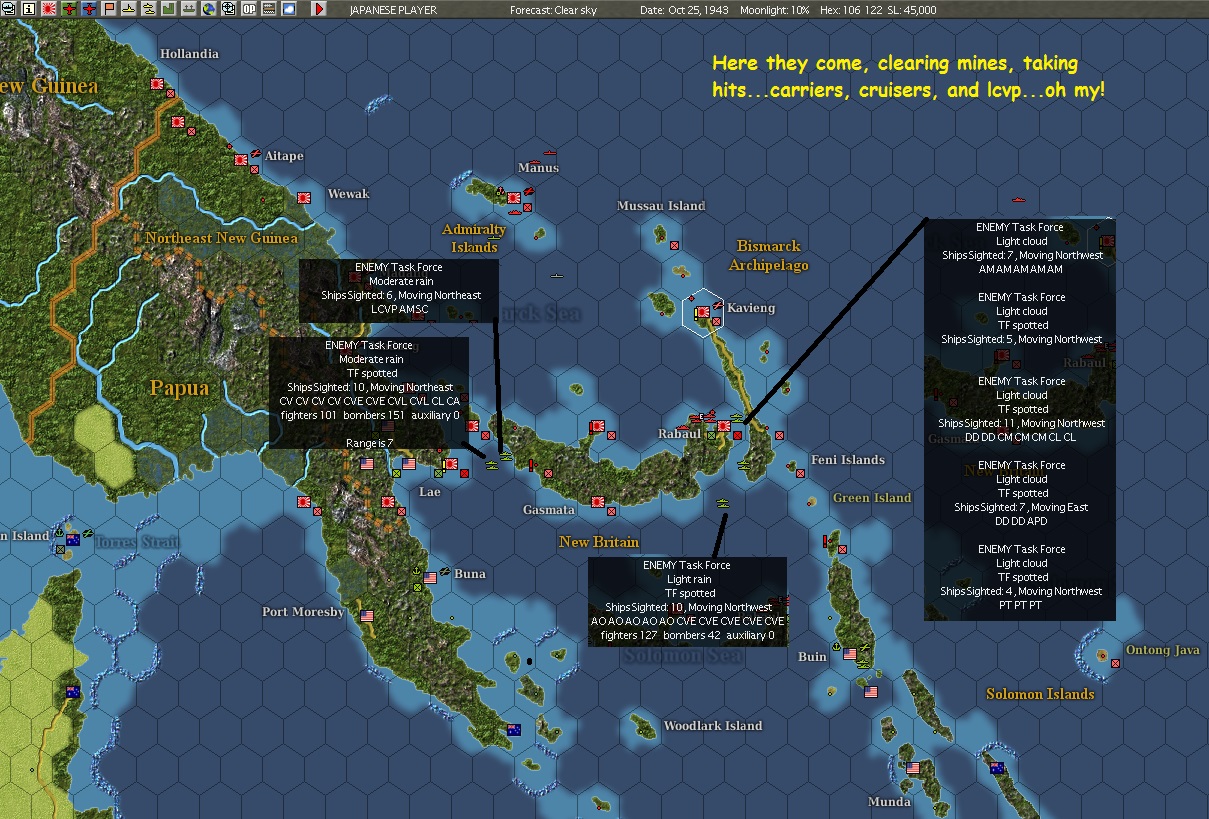Select the Japanese base on Manus
This screenshot has height=819, width=1209.
pos(514,199)
